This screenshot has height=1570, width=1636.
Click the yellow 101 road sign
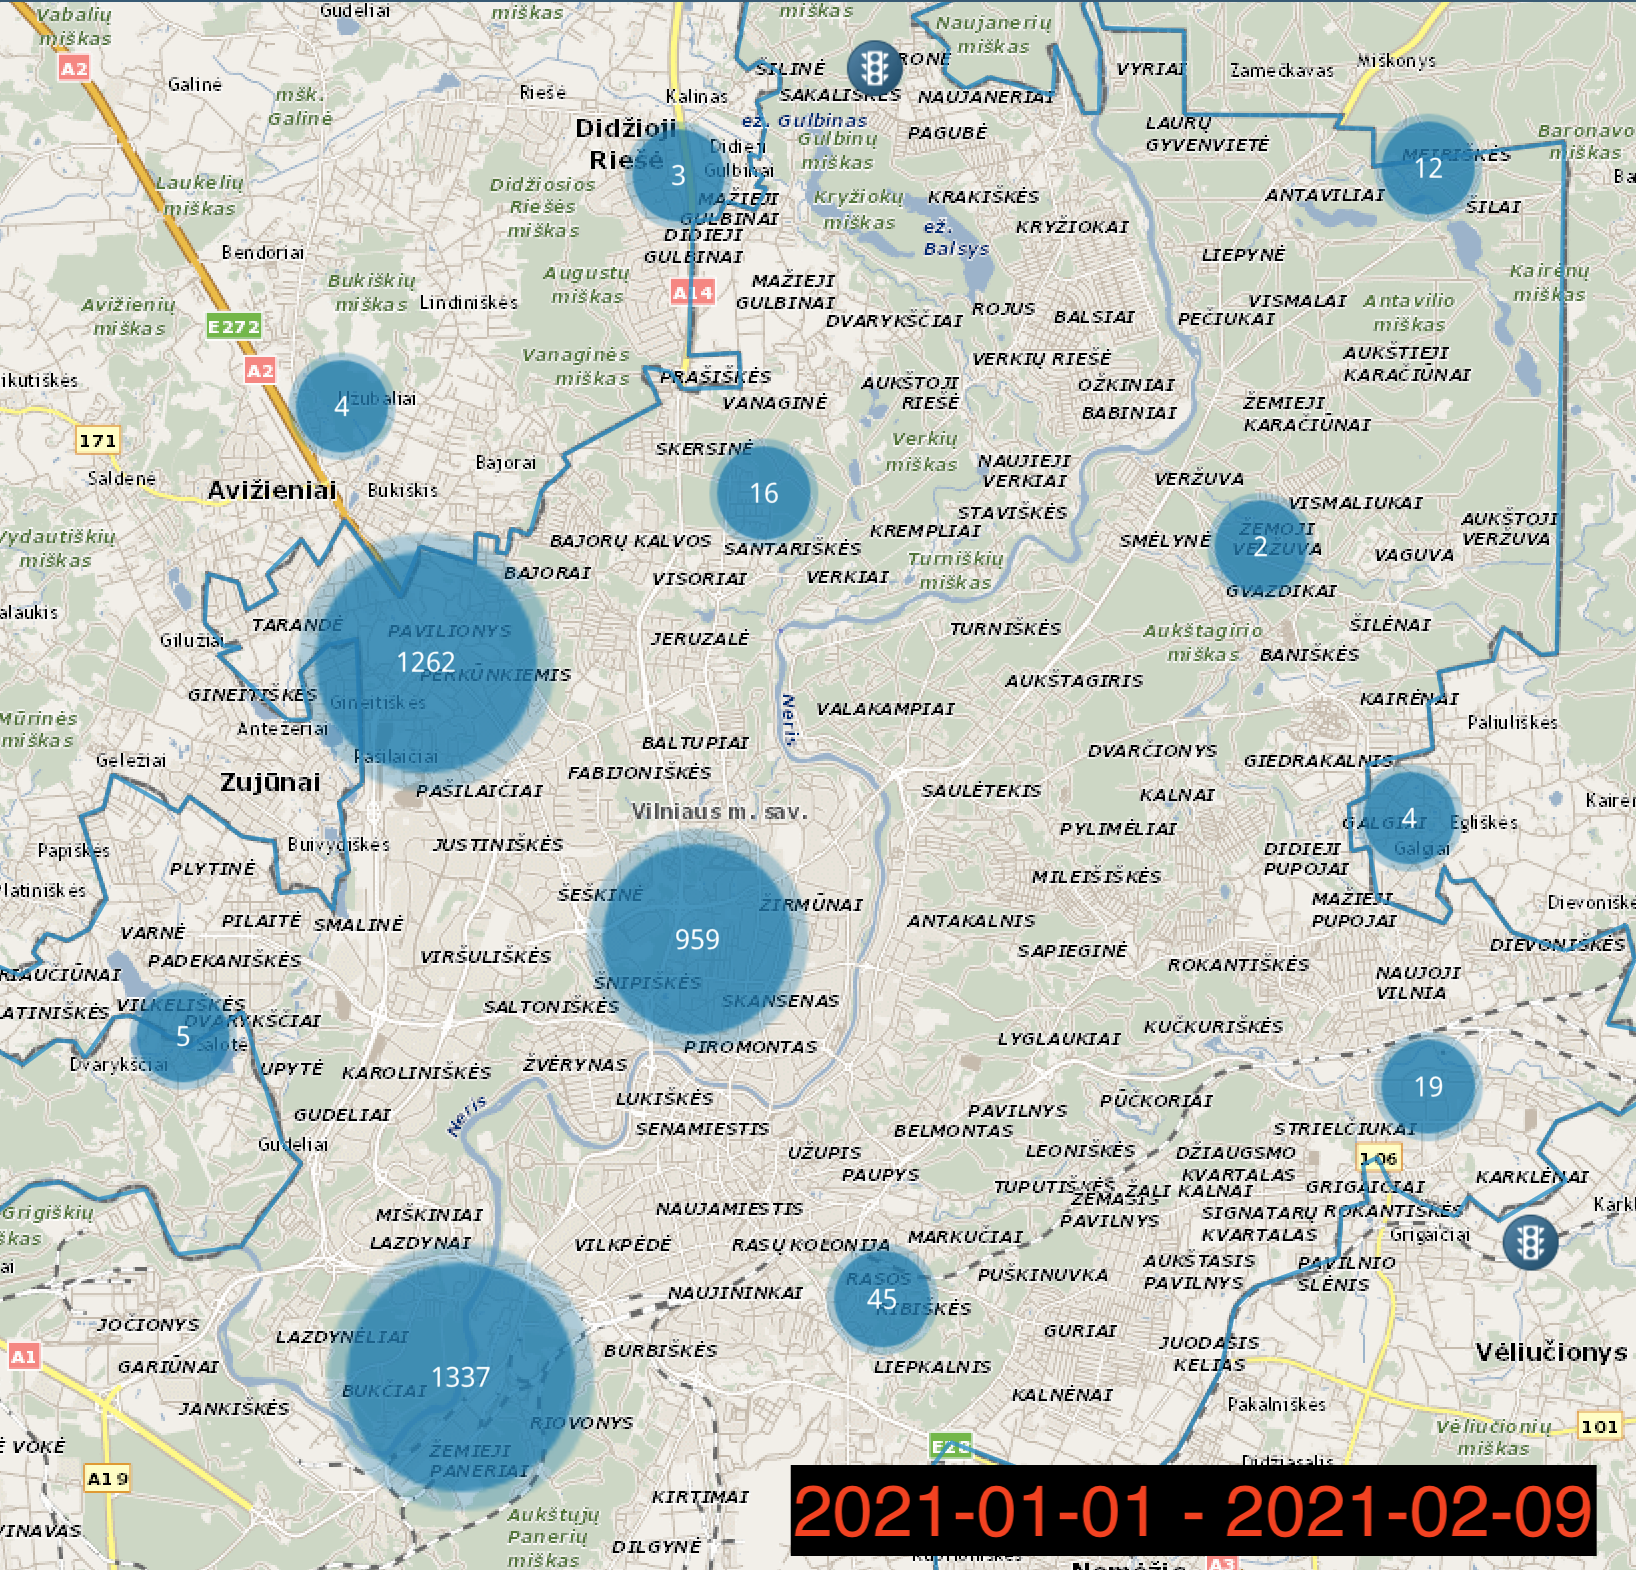click(1599, 1426)
